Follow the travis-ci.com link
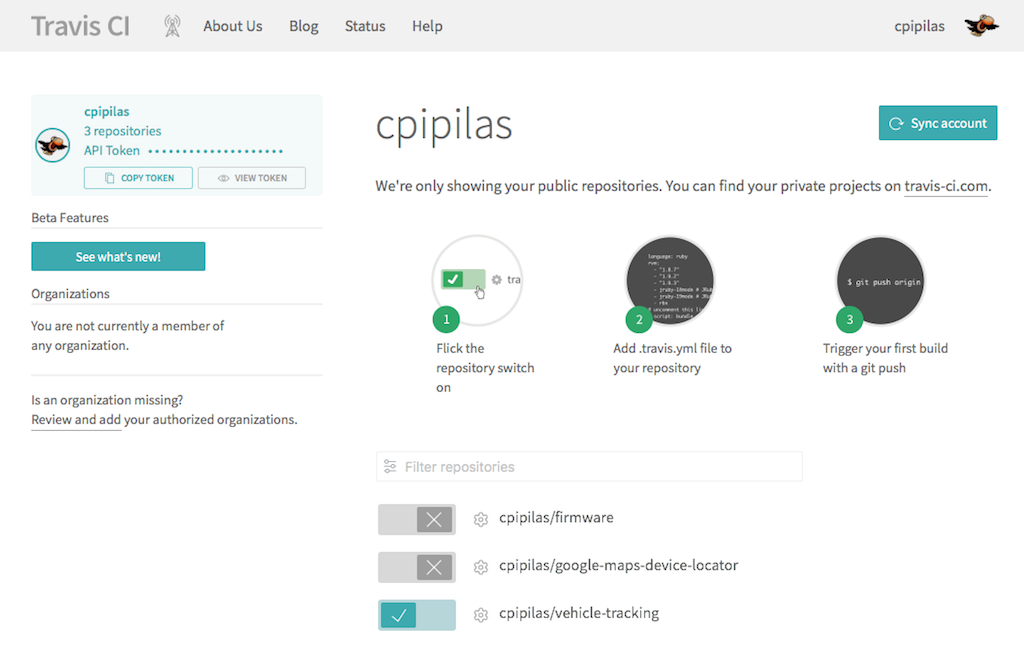This screenshot has height=659, width=1024. (946, 186)
